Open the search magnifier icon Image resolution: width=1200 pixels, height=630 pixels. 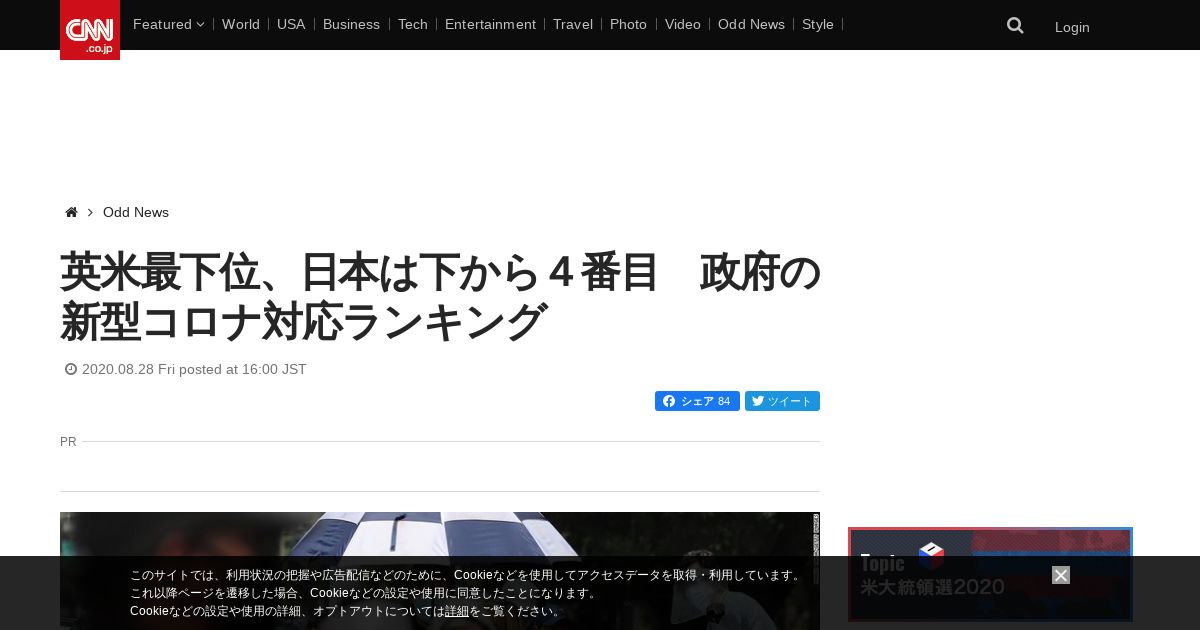pyautogui.click(x=1015, y=26)
